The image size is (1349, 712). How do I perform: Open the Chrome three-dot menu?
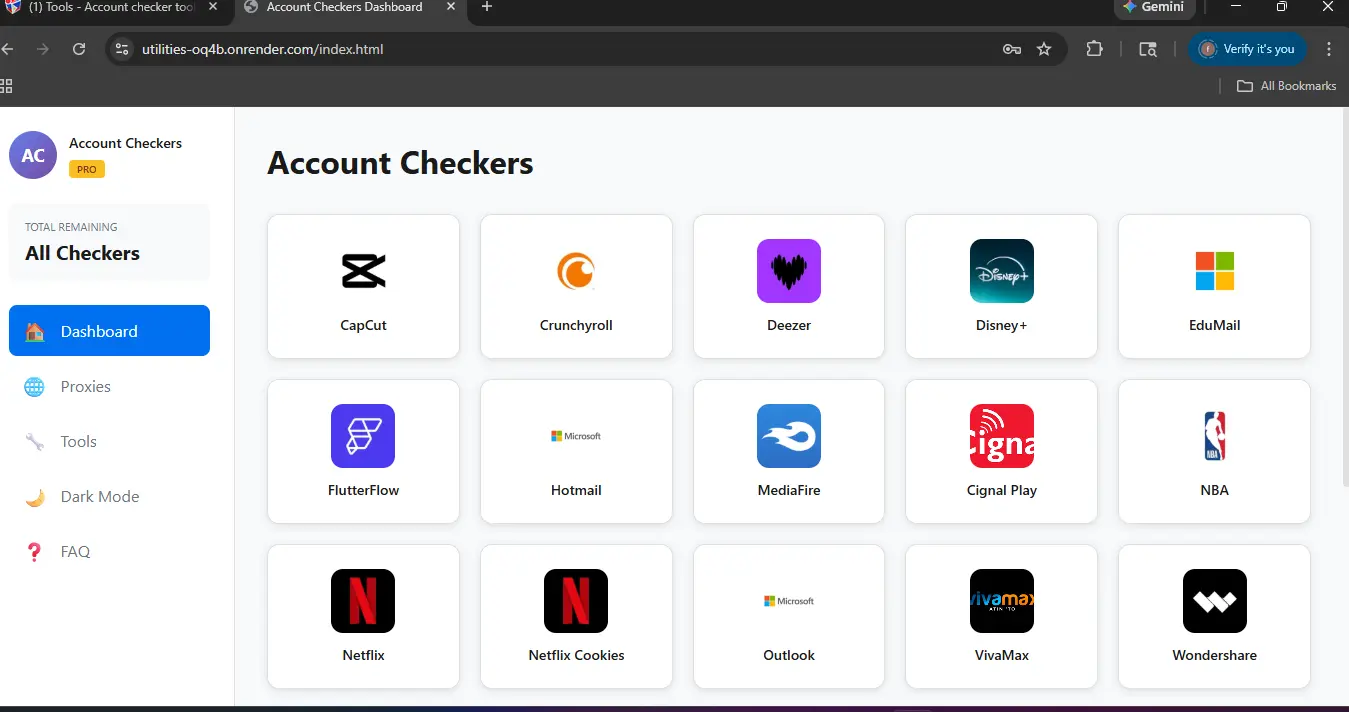coord(1329,49)
